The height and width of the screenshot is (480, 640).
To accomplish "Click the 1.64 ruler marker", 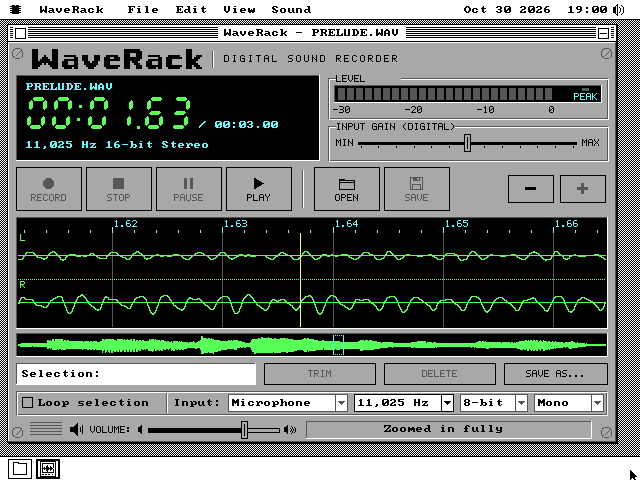I will tap(347, 224).
